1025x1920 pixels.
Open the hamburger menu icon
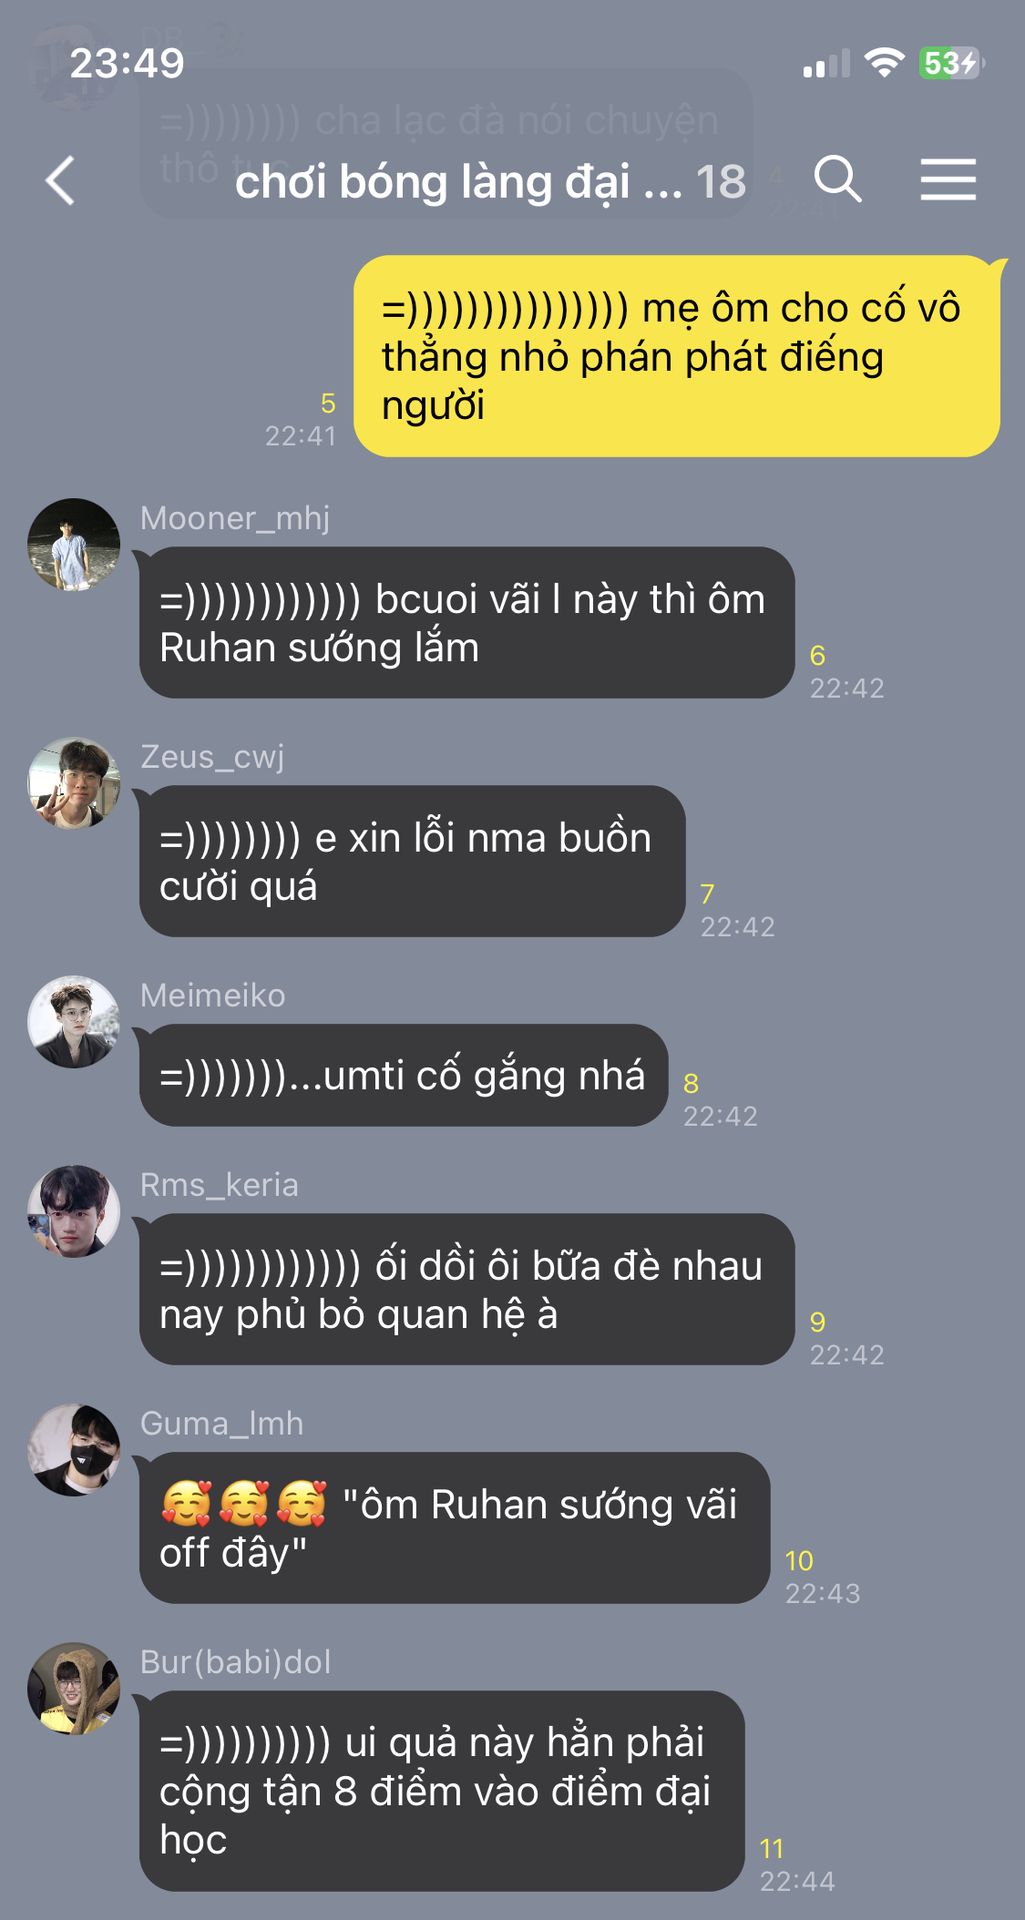click(948, 180)
